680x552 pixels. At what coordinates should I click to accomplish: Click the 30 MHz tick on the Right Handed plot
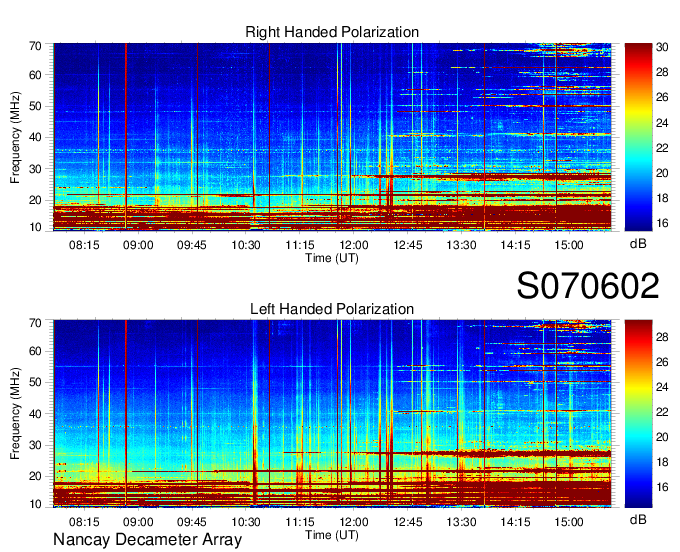click(x=35, y=169)
